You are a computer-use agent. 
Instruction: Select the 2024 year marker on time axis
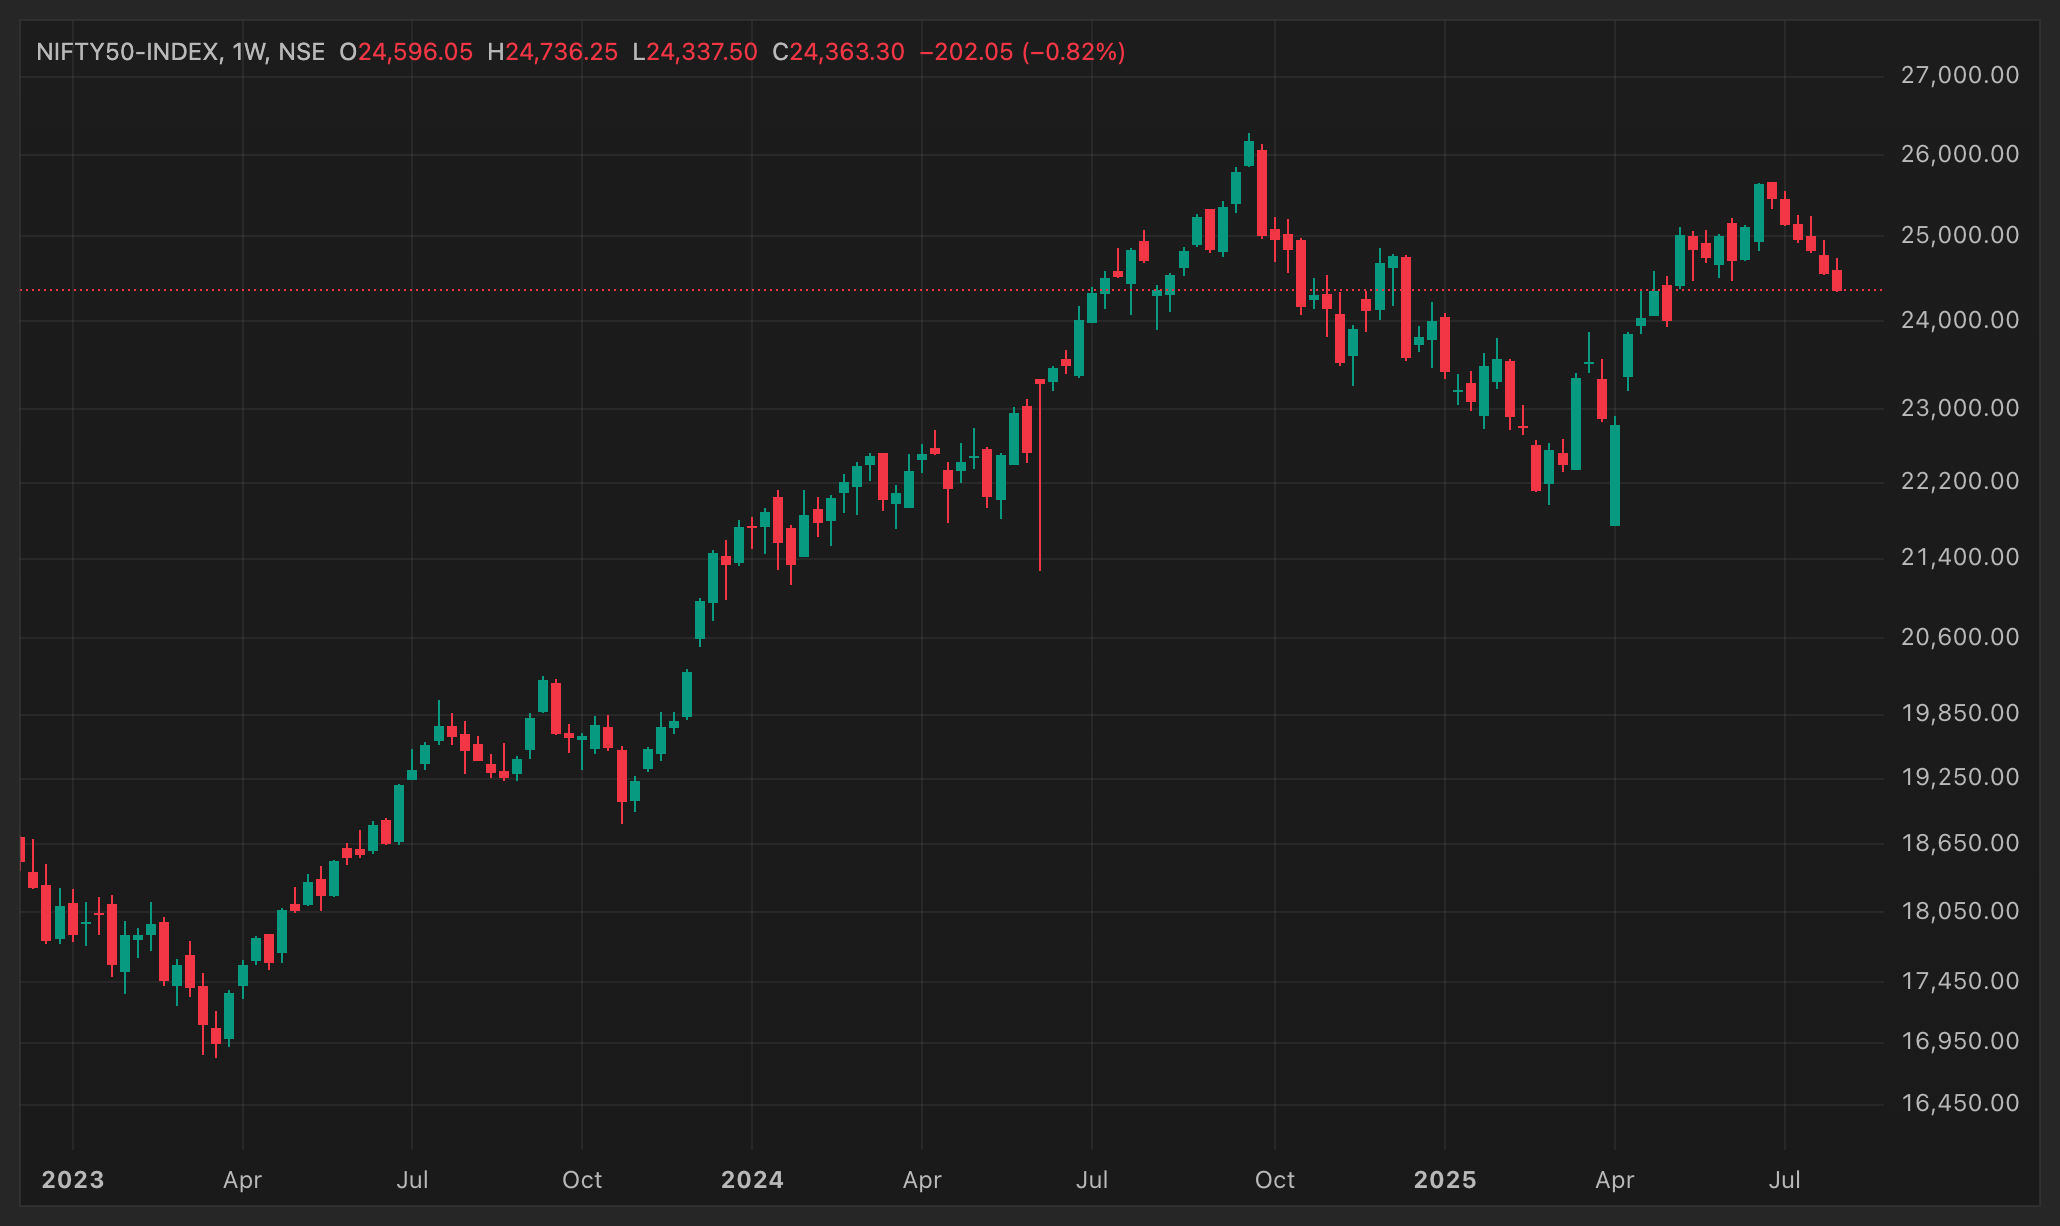pos(752,1180)
